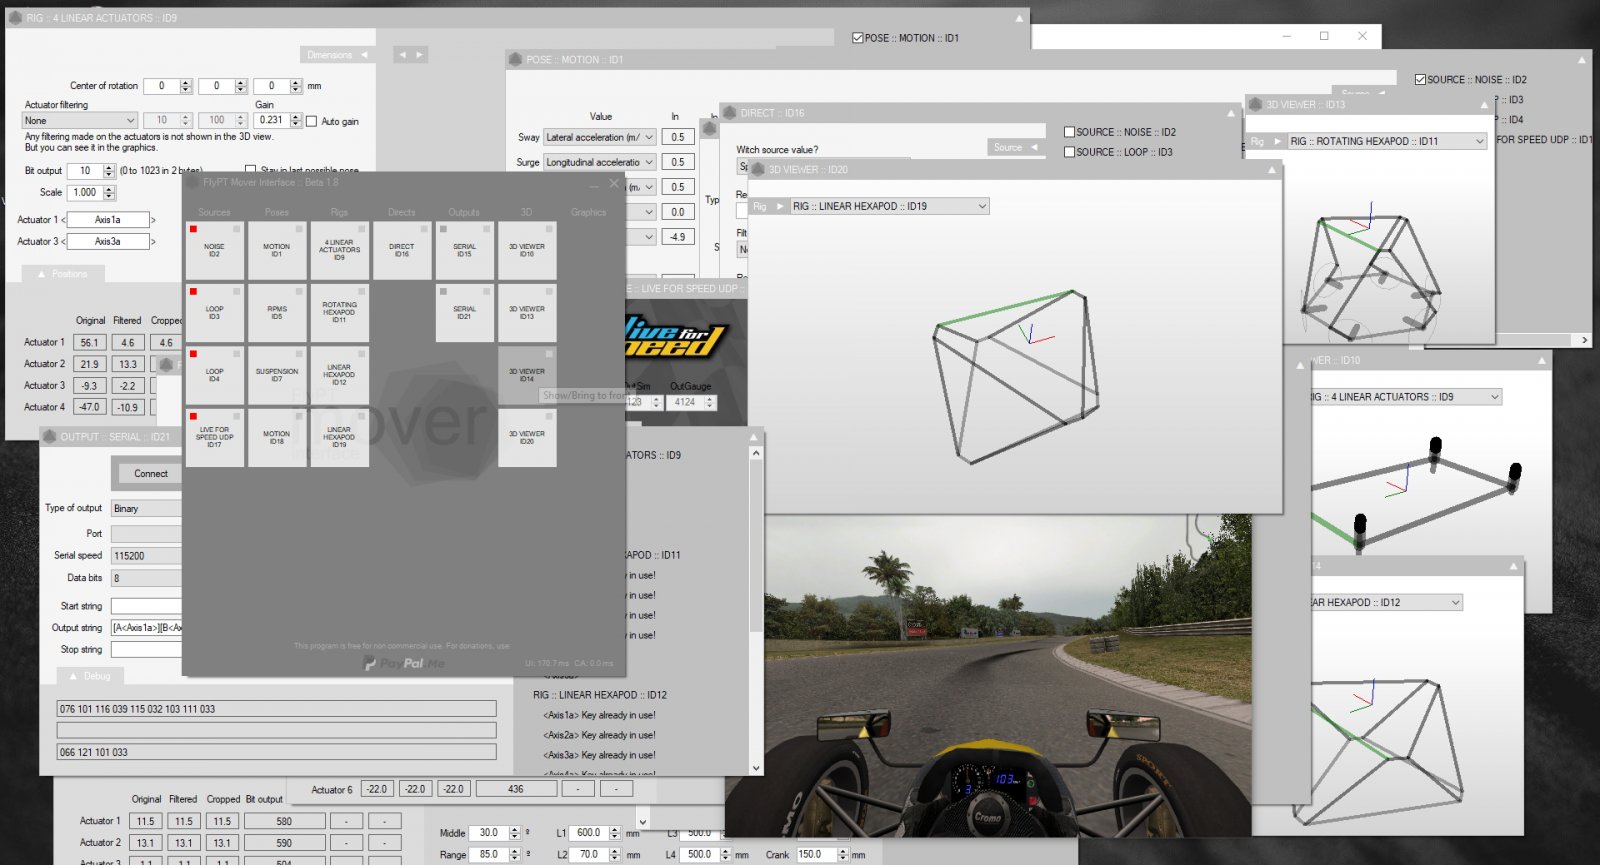Select the Sources column header
1600x865 pixels.
point(214,212)
